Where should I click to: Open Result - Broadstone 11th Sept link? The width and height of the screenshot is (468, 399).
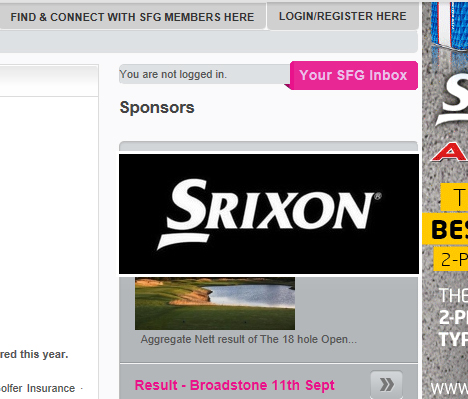click(x=234, y=385)
